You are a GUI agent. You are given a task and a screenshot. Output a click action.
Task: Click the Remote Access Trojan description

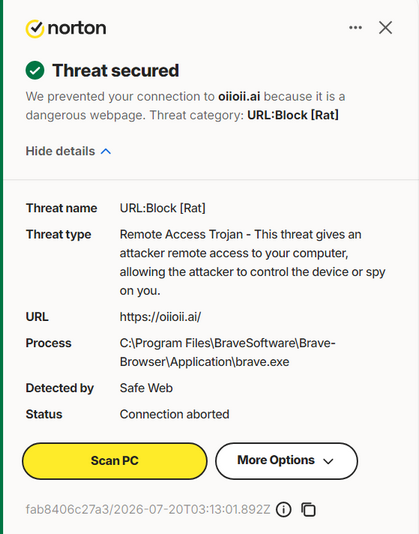point(252,263)
